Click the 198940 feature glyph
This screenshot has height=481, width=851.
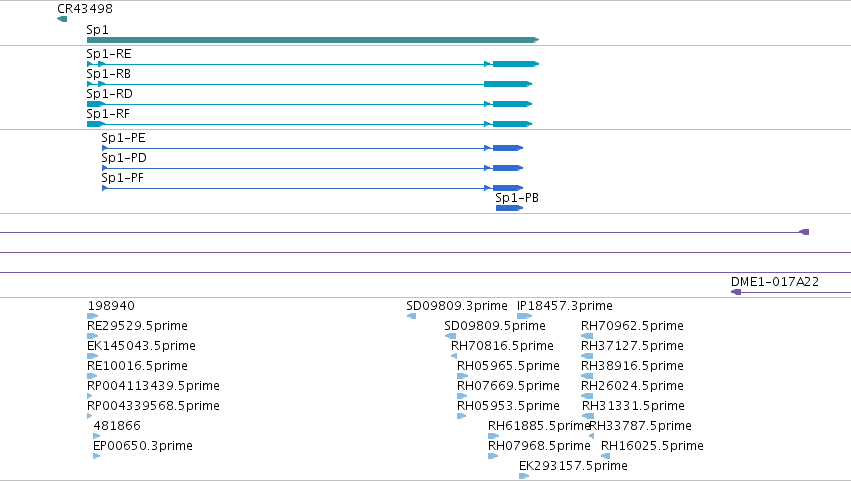[x=92, y=316]
